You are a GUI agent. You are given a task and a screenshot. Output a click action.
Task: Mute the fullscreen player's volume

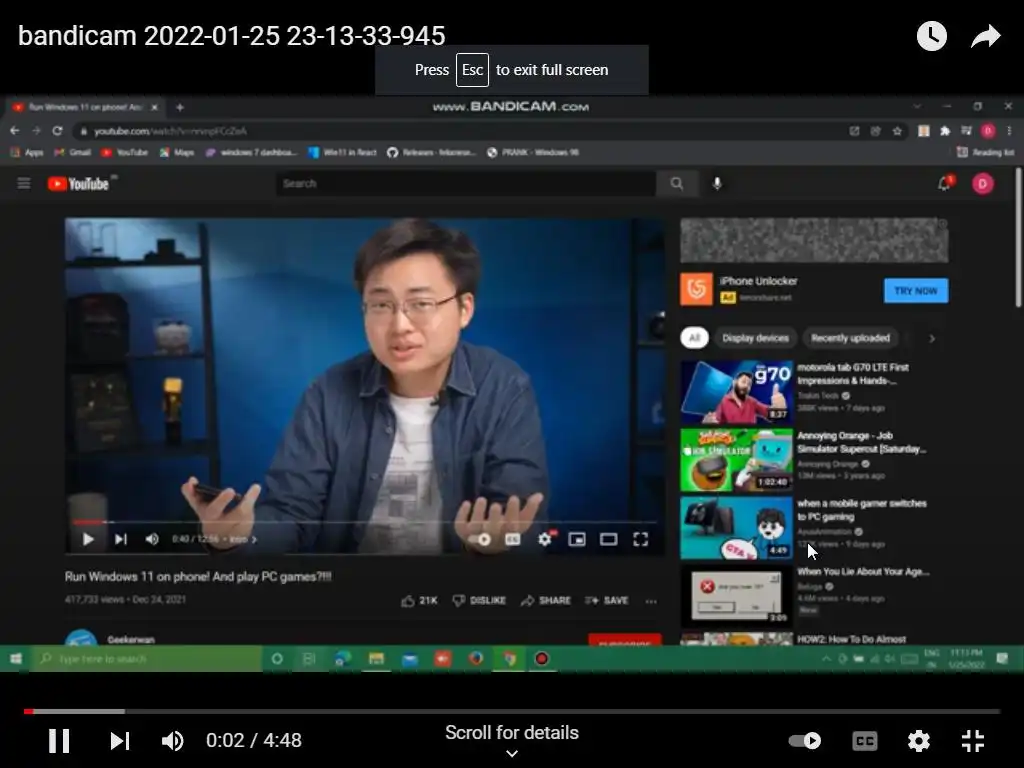pos(172,741)
